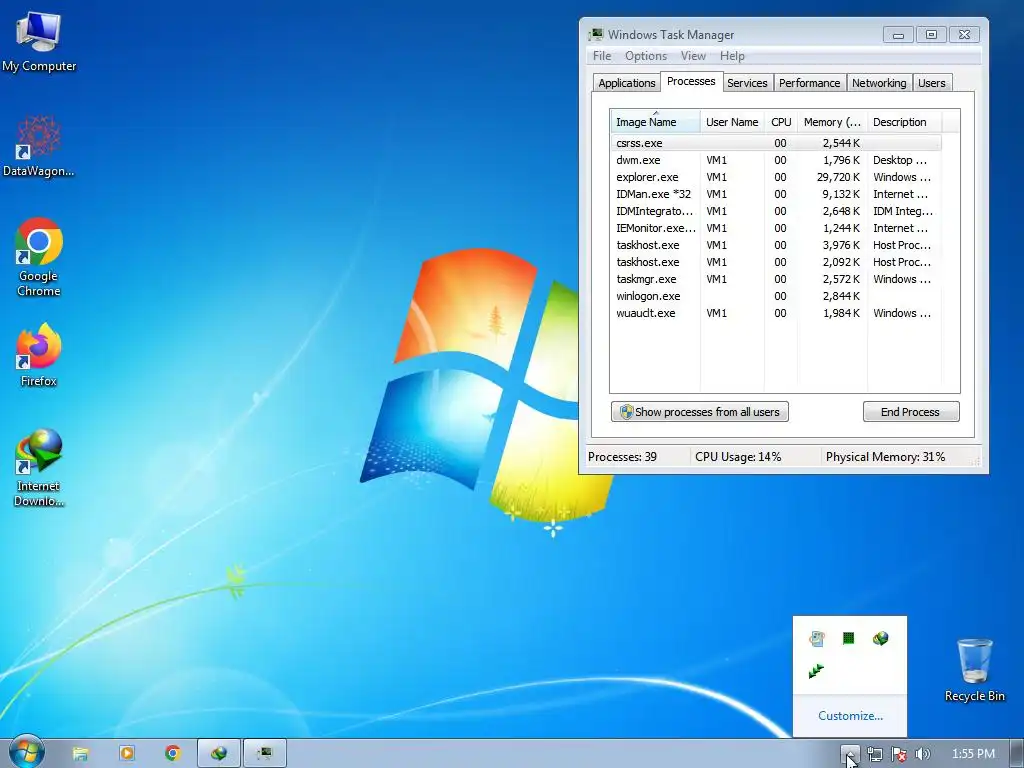Switch to the Performance tab
1024x768 pixels.
[x=809, y=83]
